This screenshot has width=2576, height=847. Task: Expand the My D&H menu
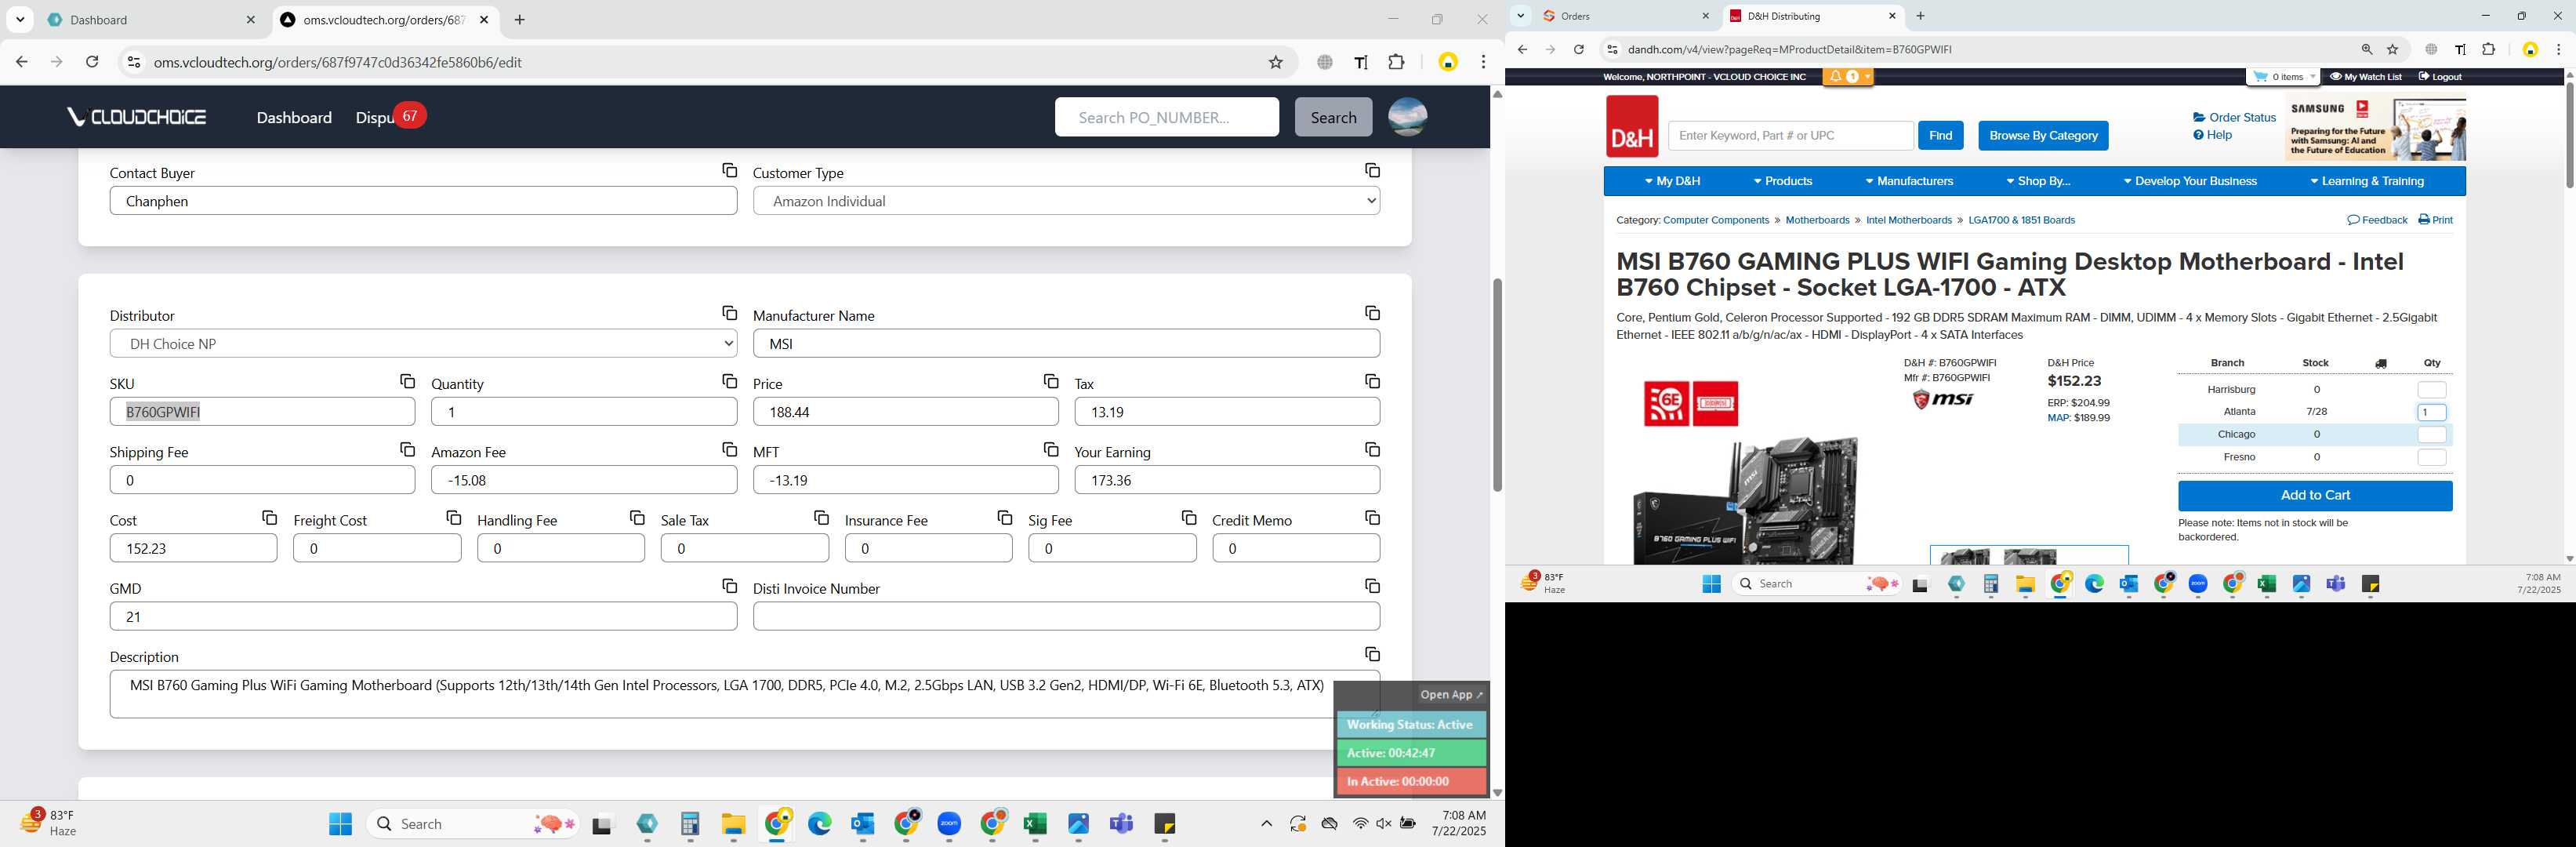click(1672, 182)
